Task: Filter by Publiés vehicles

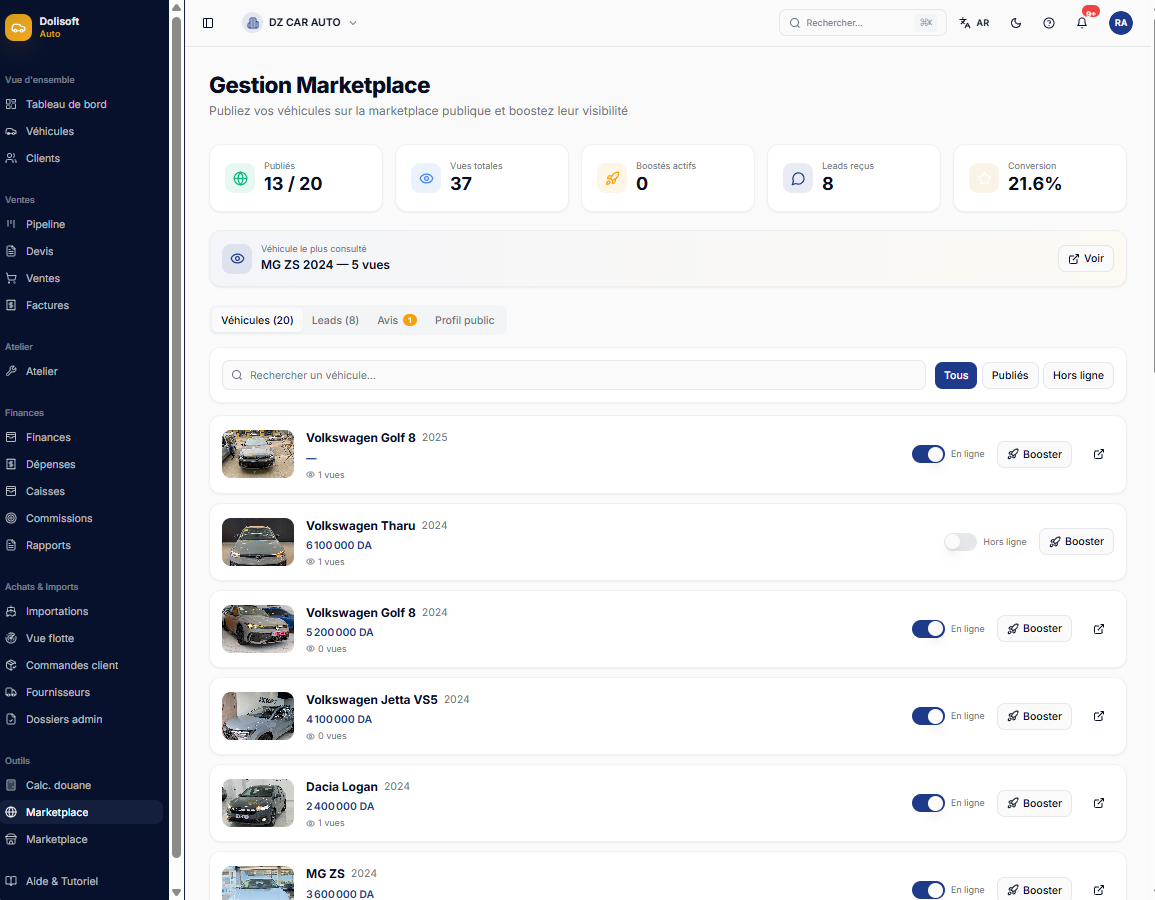Action: (1010, 376)
